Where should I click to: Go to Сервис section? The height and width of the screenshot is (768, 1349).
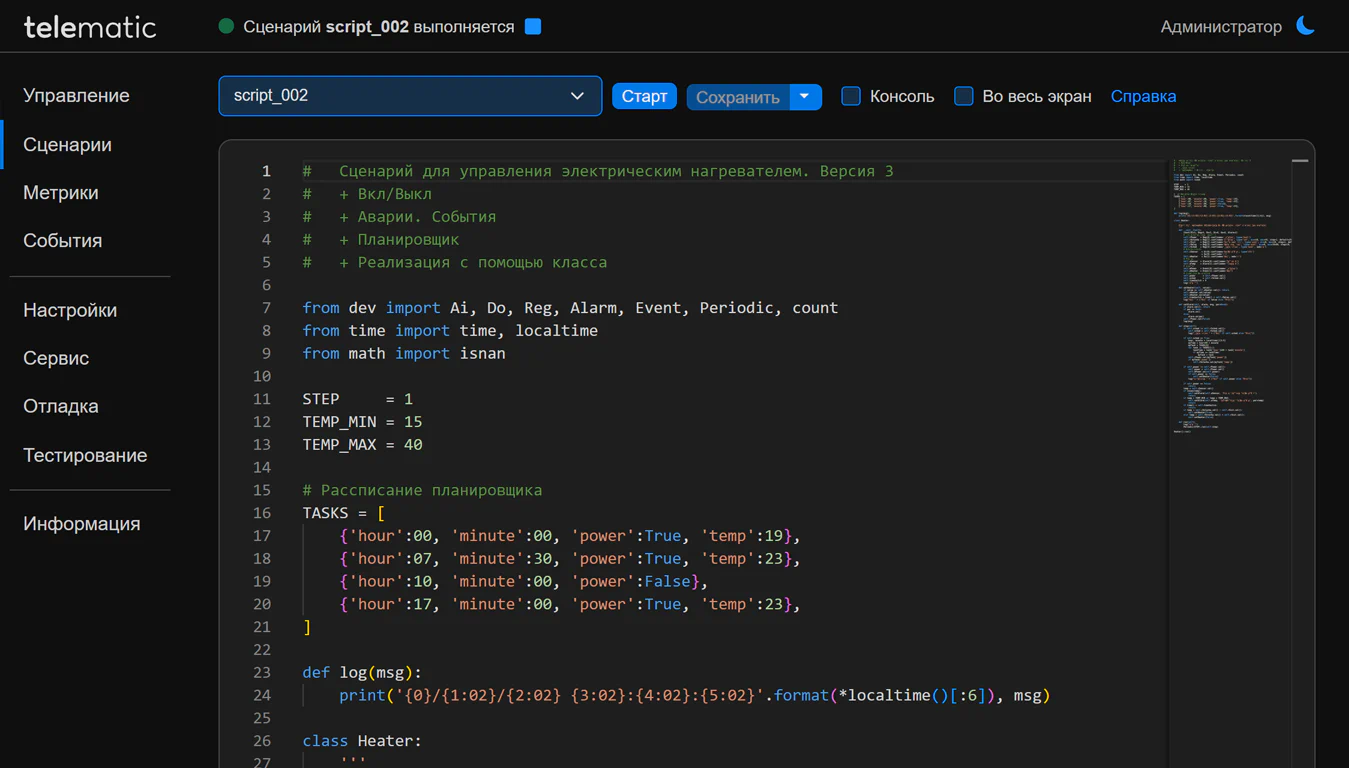point(56,358)
